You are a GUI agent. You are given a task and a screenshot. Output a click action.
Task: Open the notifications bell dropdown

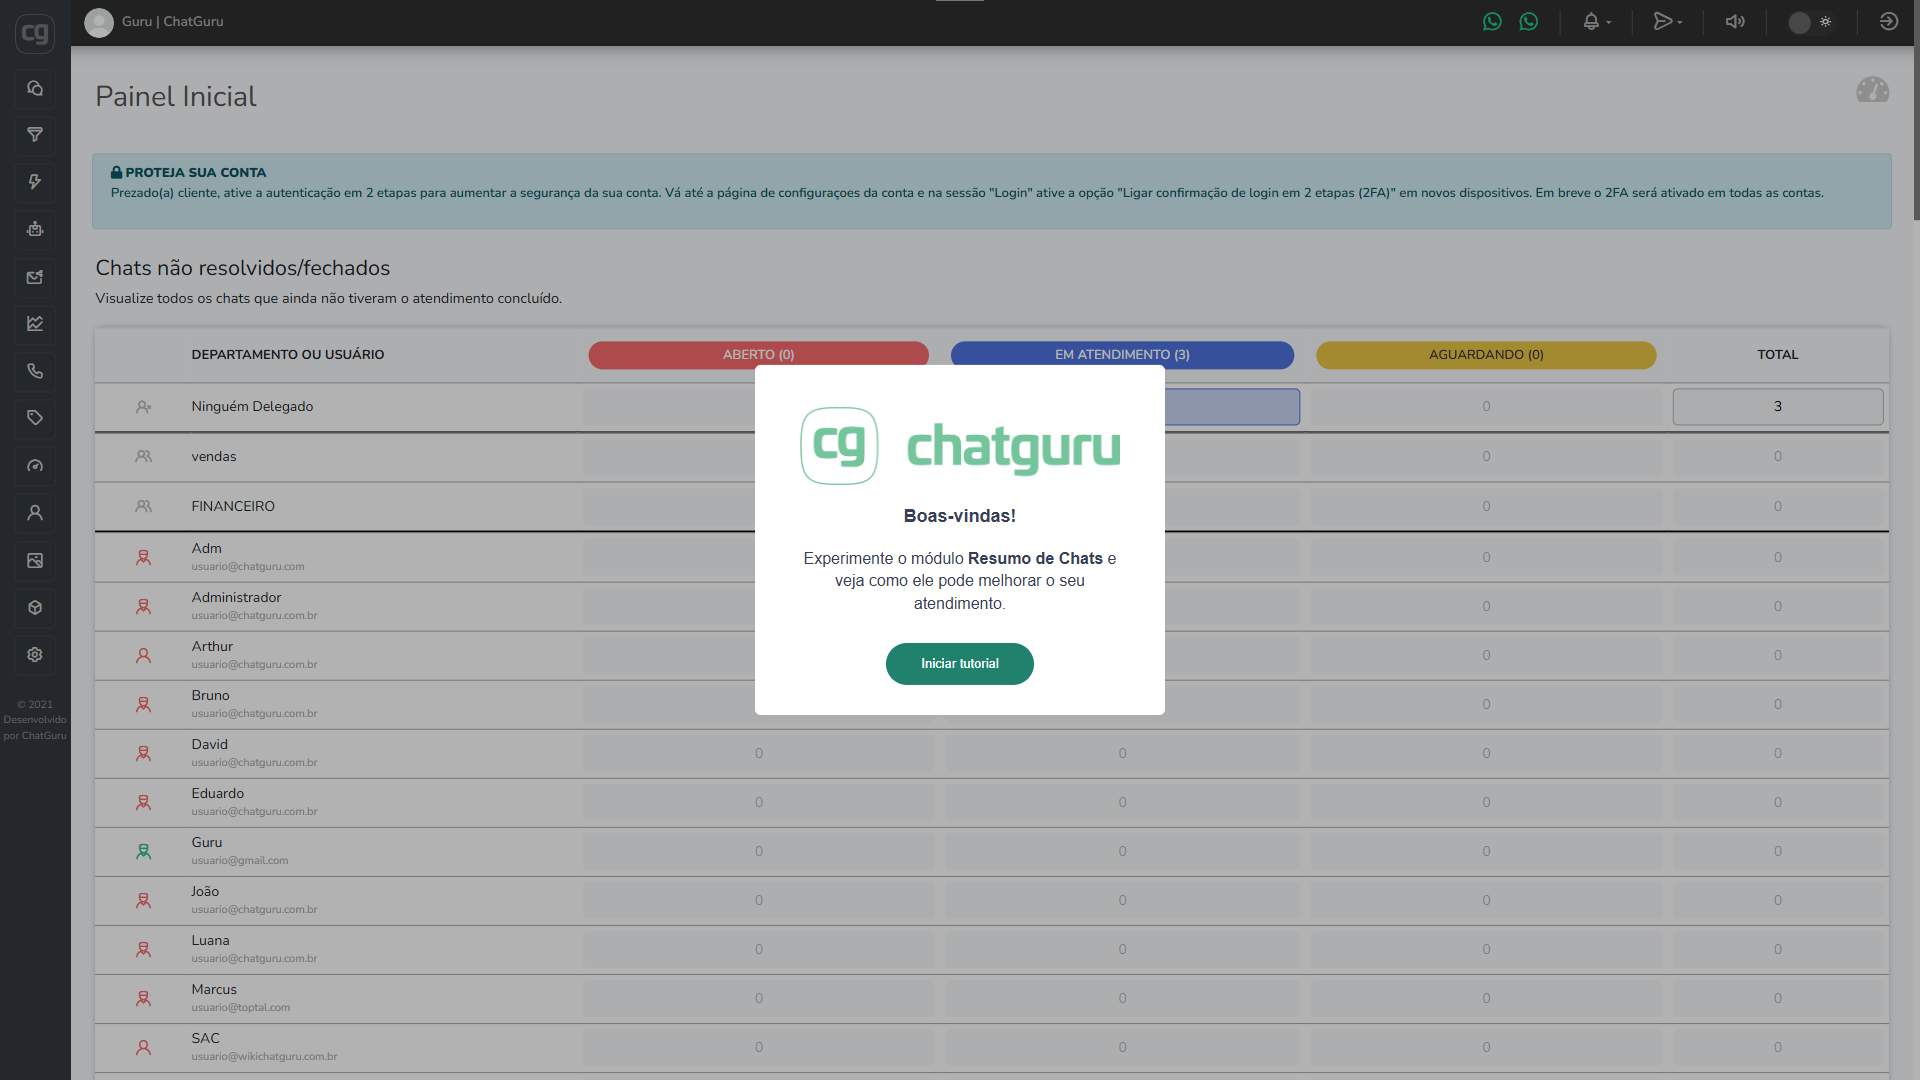pos(1597,22)
